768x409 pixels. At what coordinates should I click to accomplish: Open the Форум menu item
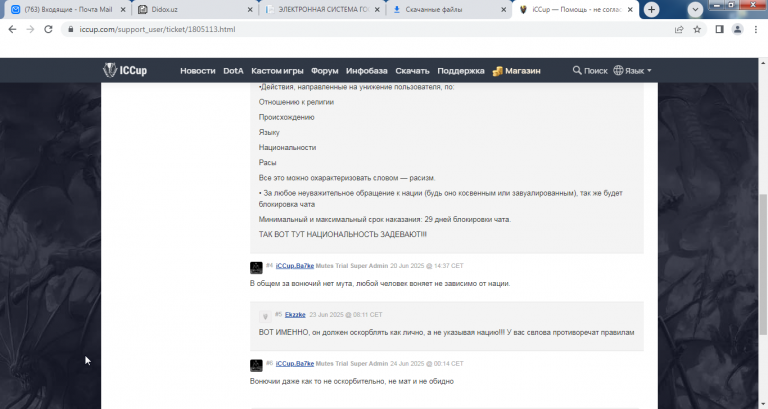(x=325, y=71)
